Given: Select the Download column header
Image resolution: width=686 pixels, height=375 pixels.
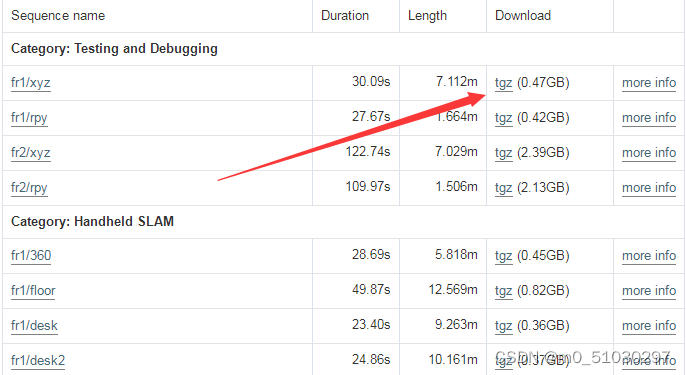Looking at the screenshot, I should point(523,16).
